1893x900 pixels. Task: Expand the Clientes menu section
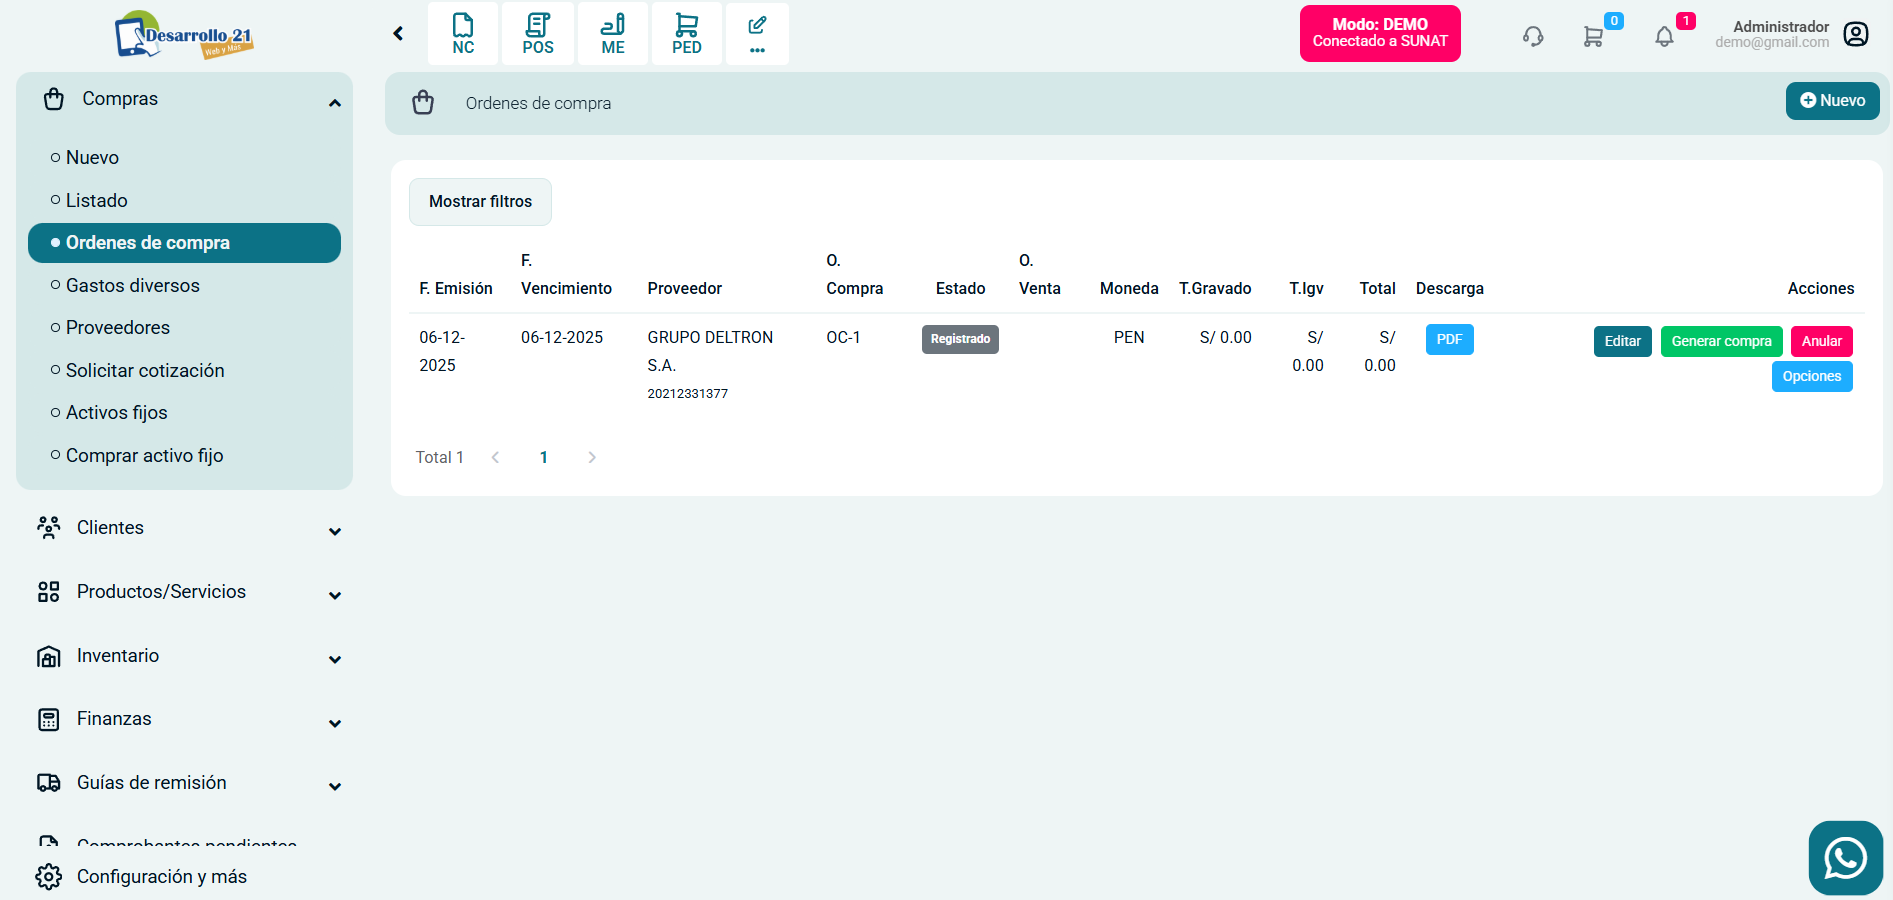click(335, 531)
